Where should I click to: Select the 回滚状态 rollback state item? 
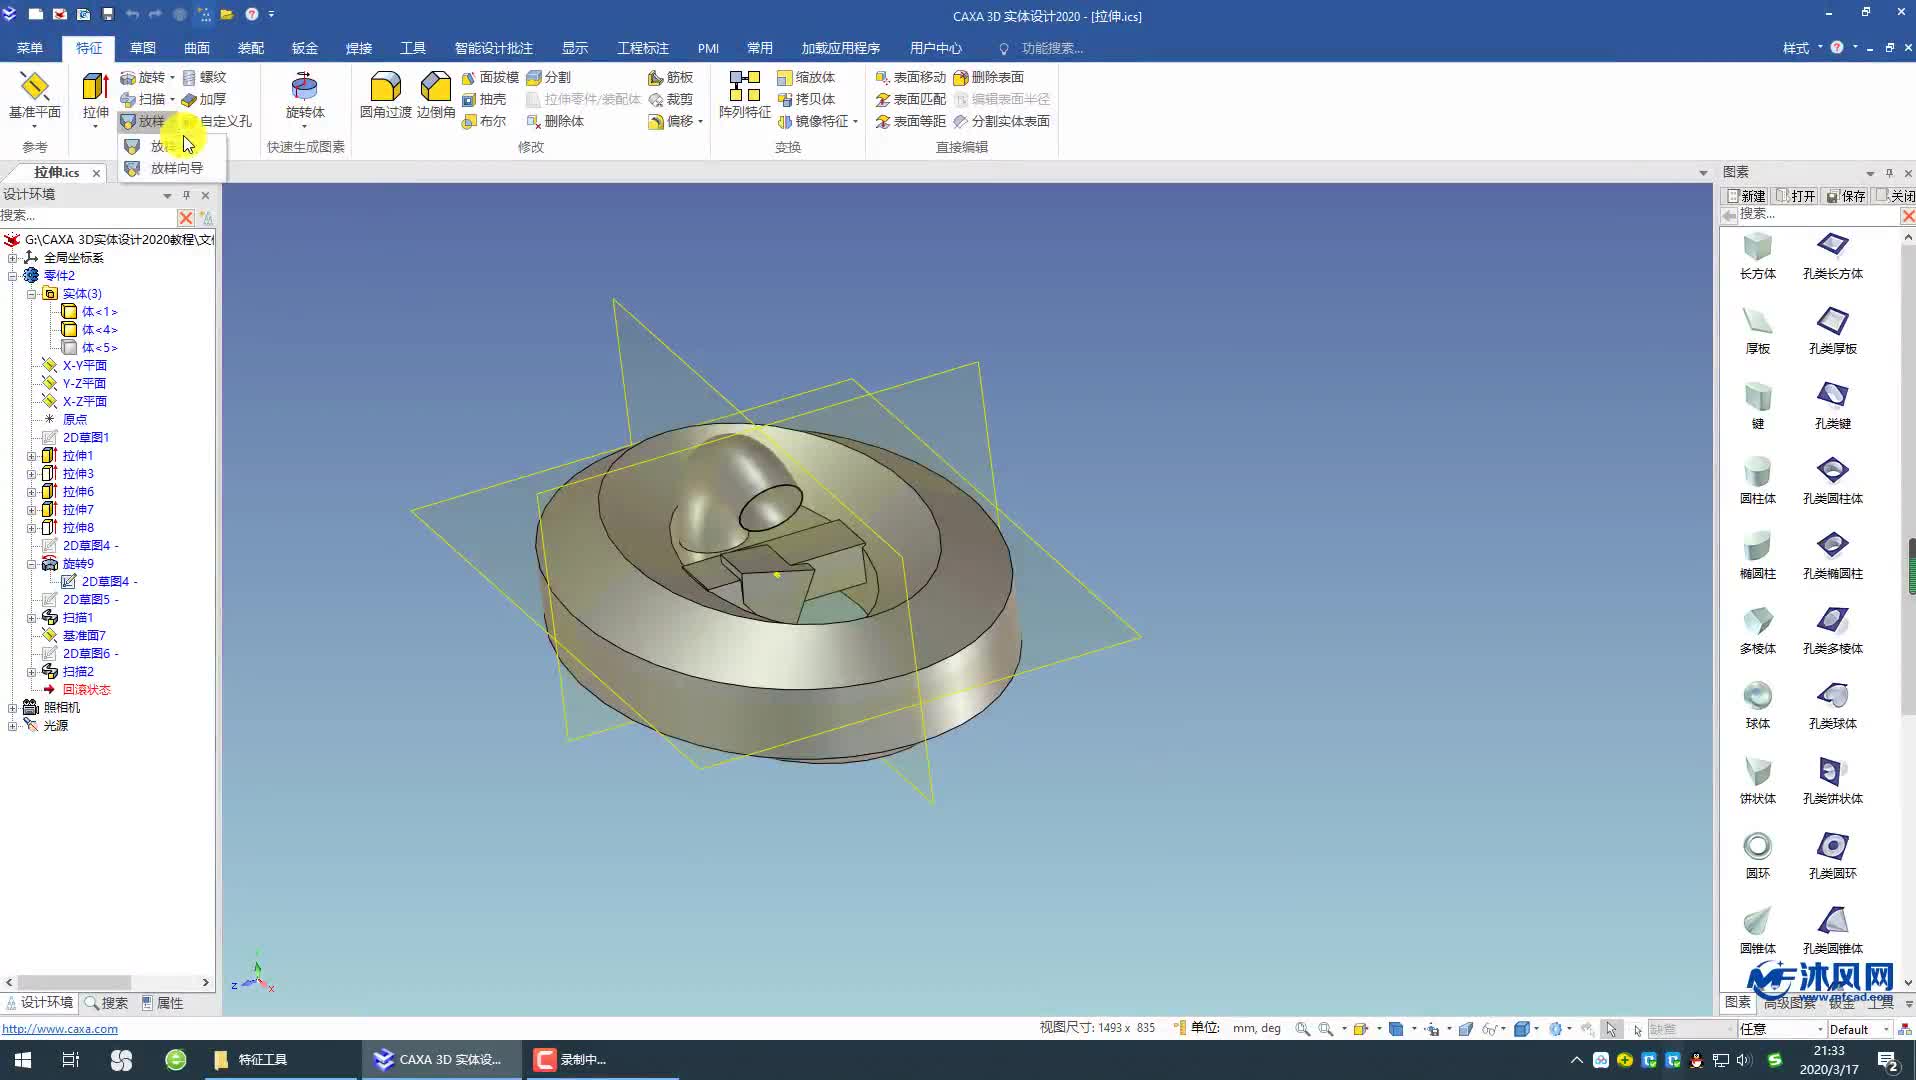click(x=86, y=690)
